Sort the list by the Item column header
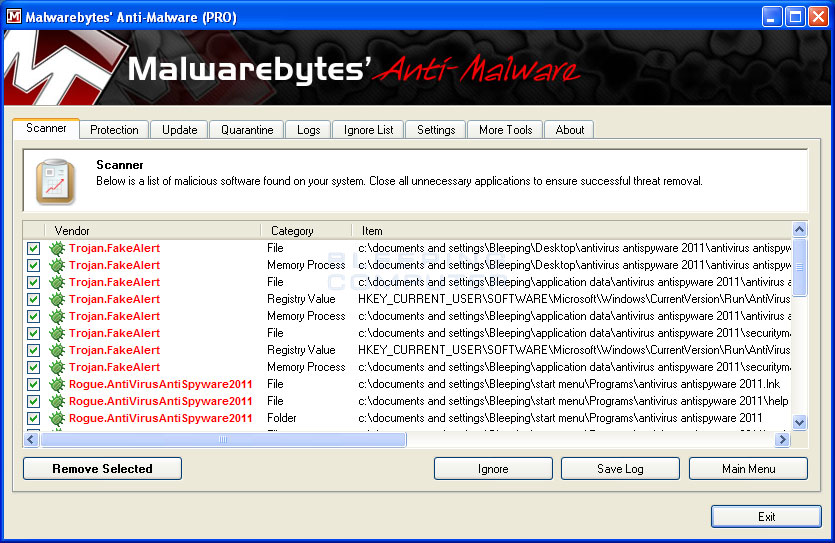The width and height of the screenshot is (835, 543). tap(572, 231)
